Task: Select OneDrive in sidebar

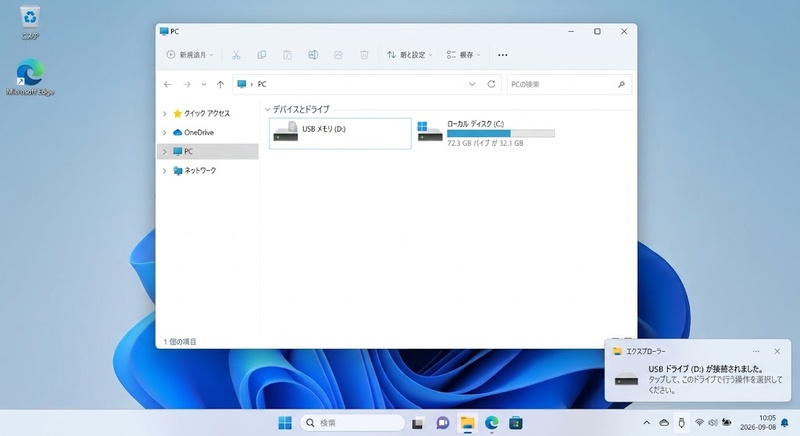Action: (193, 133)
